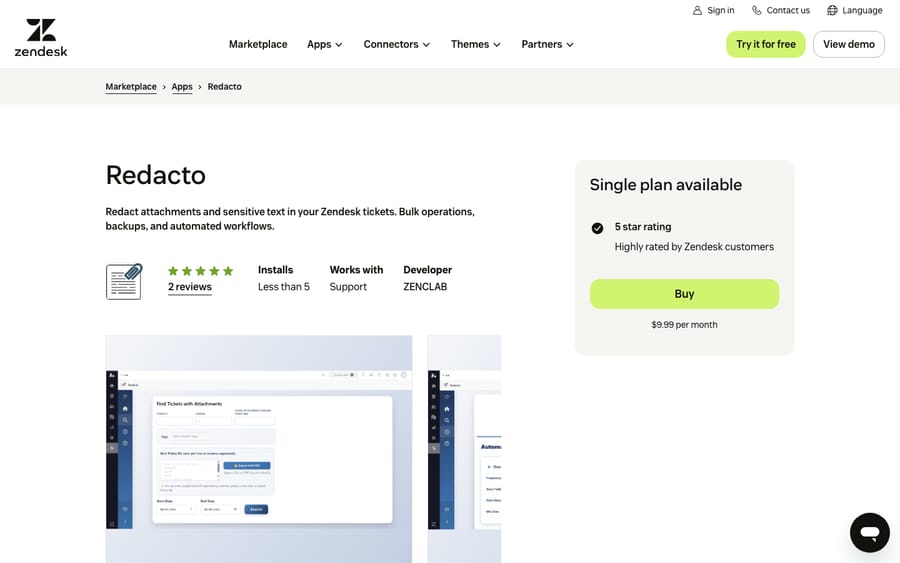Click the Single plan available heading

pyautogui.click(x=666, y=185)
